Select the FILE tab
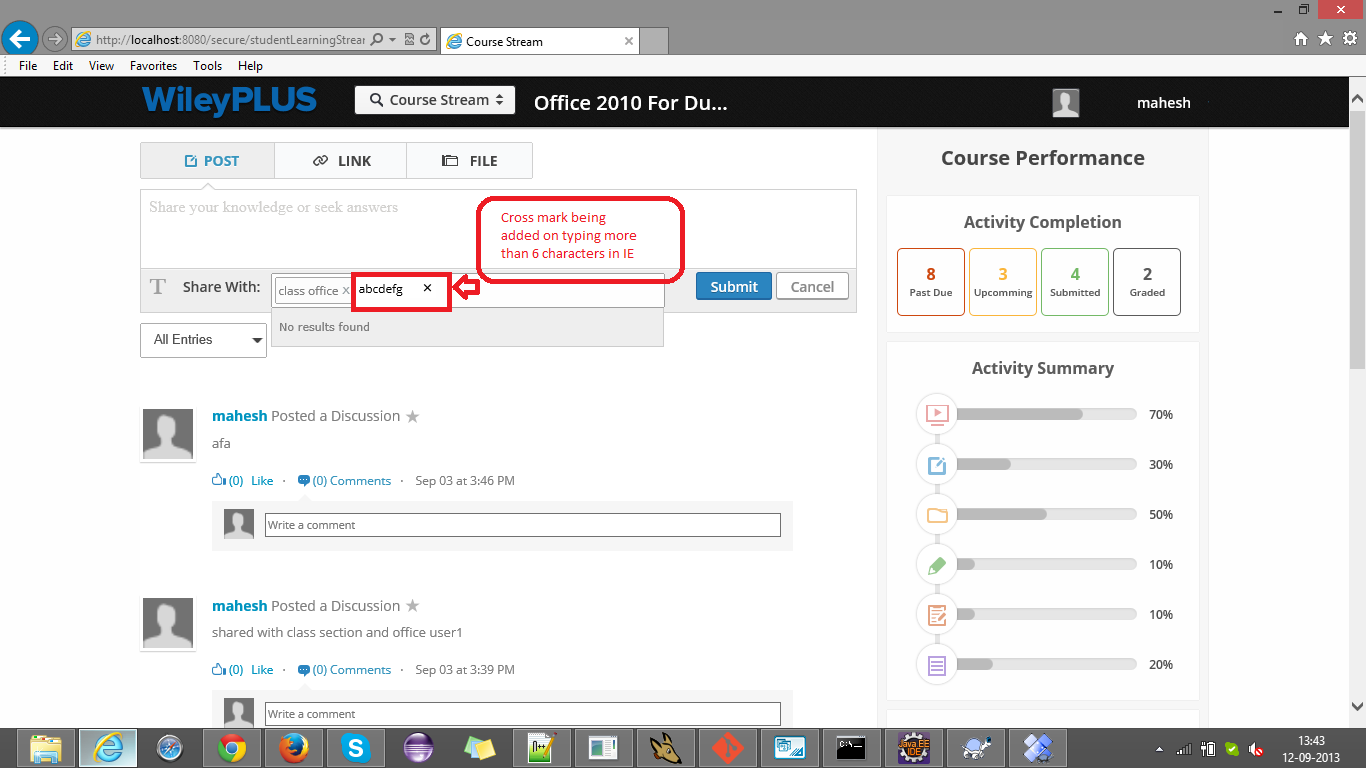Screen dimensions: 1366x768 [470, 160]
